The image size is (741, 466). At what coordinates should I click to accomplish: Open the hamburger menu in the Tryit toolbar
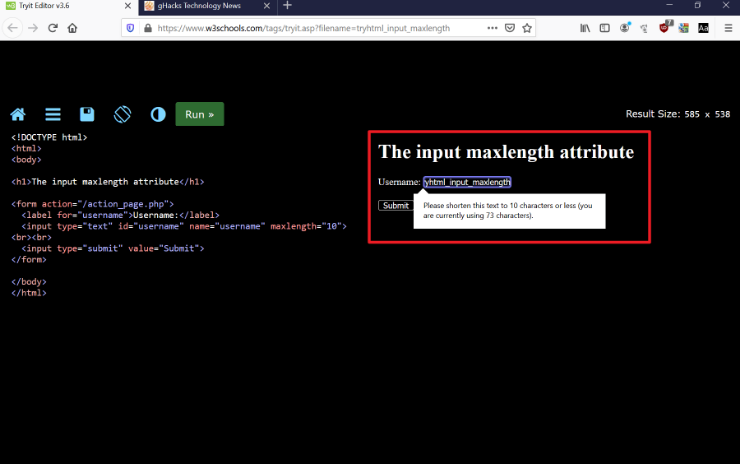pos(53,114)
